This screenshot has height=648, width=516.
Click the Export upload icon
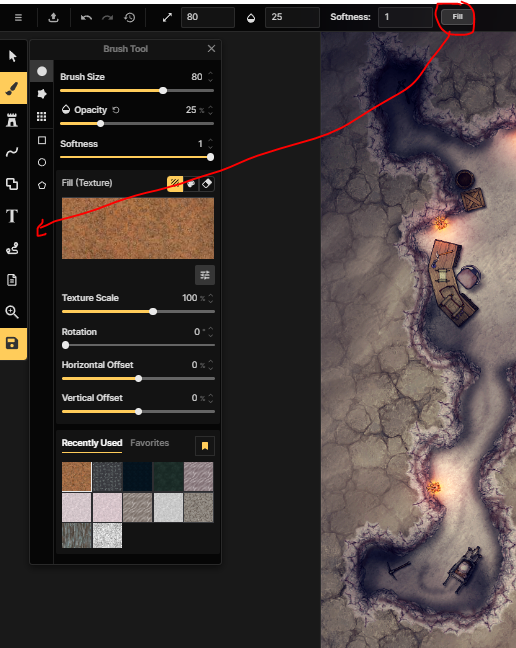(53, 17)
